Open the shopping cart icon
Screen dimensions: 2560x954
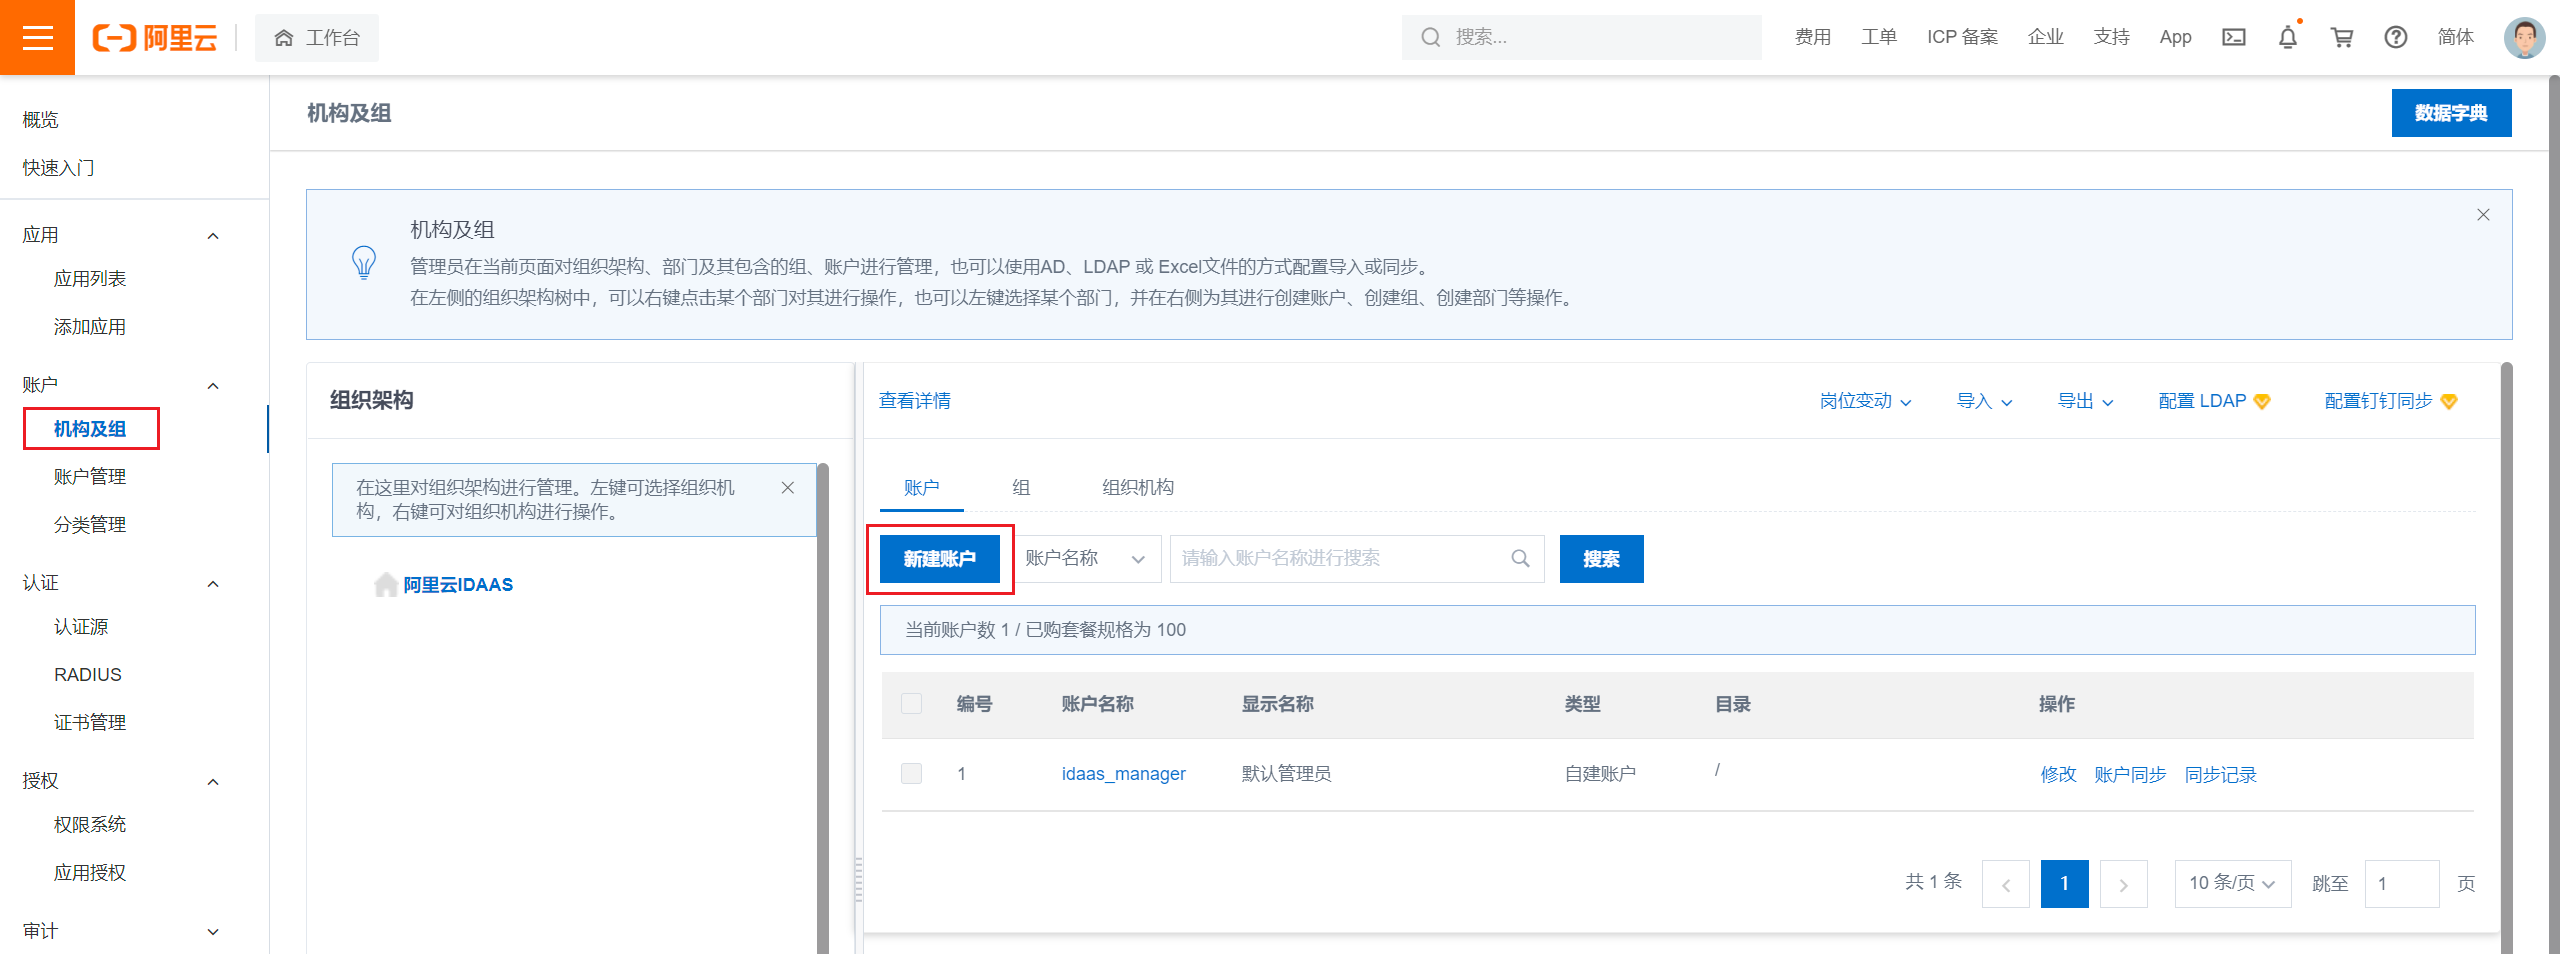2341,37
